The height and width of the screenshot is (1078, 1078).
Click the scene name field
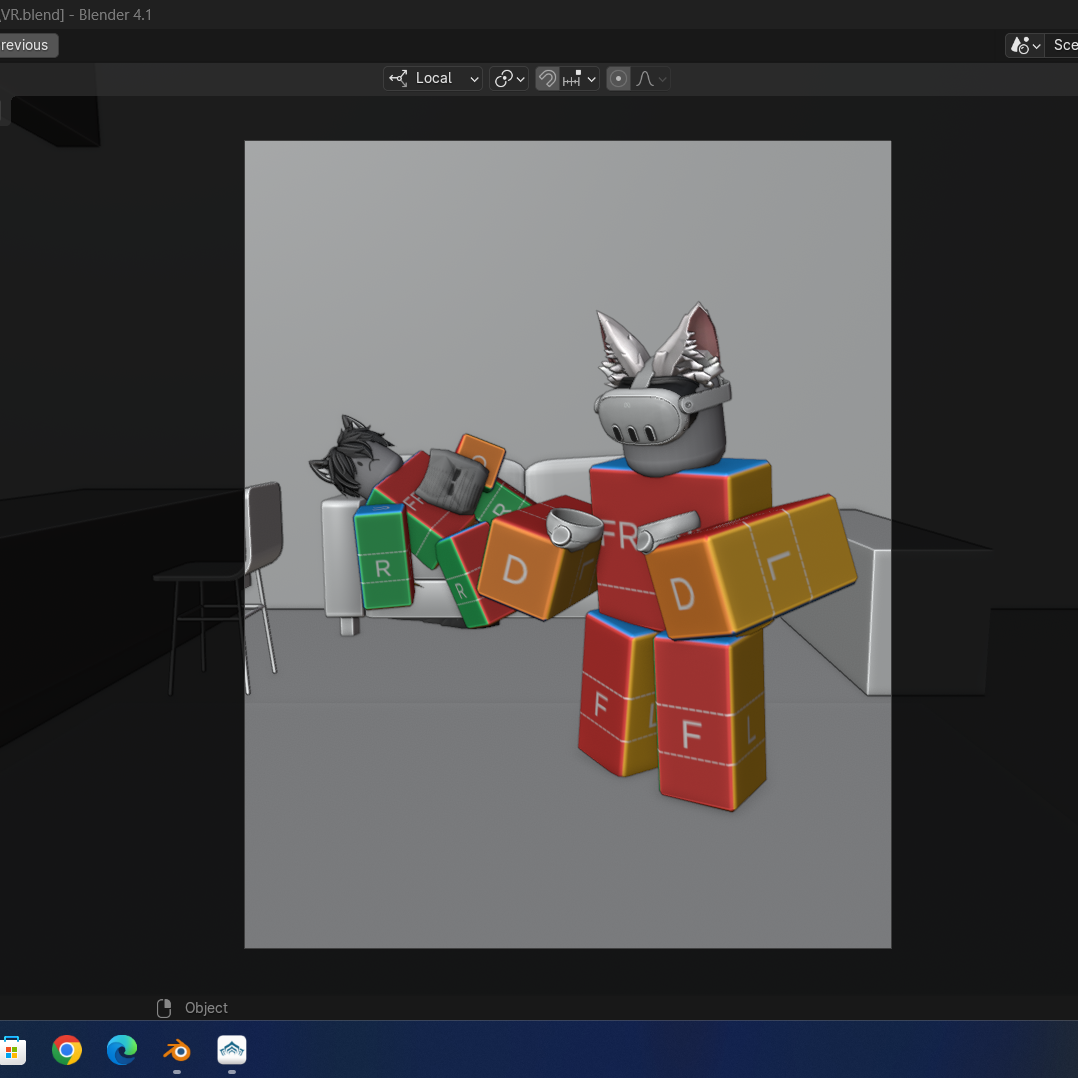click(1062, 45)
